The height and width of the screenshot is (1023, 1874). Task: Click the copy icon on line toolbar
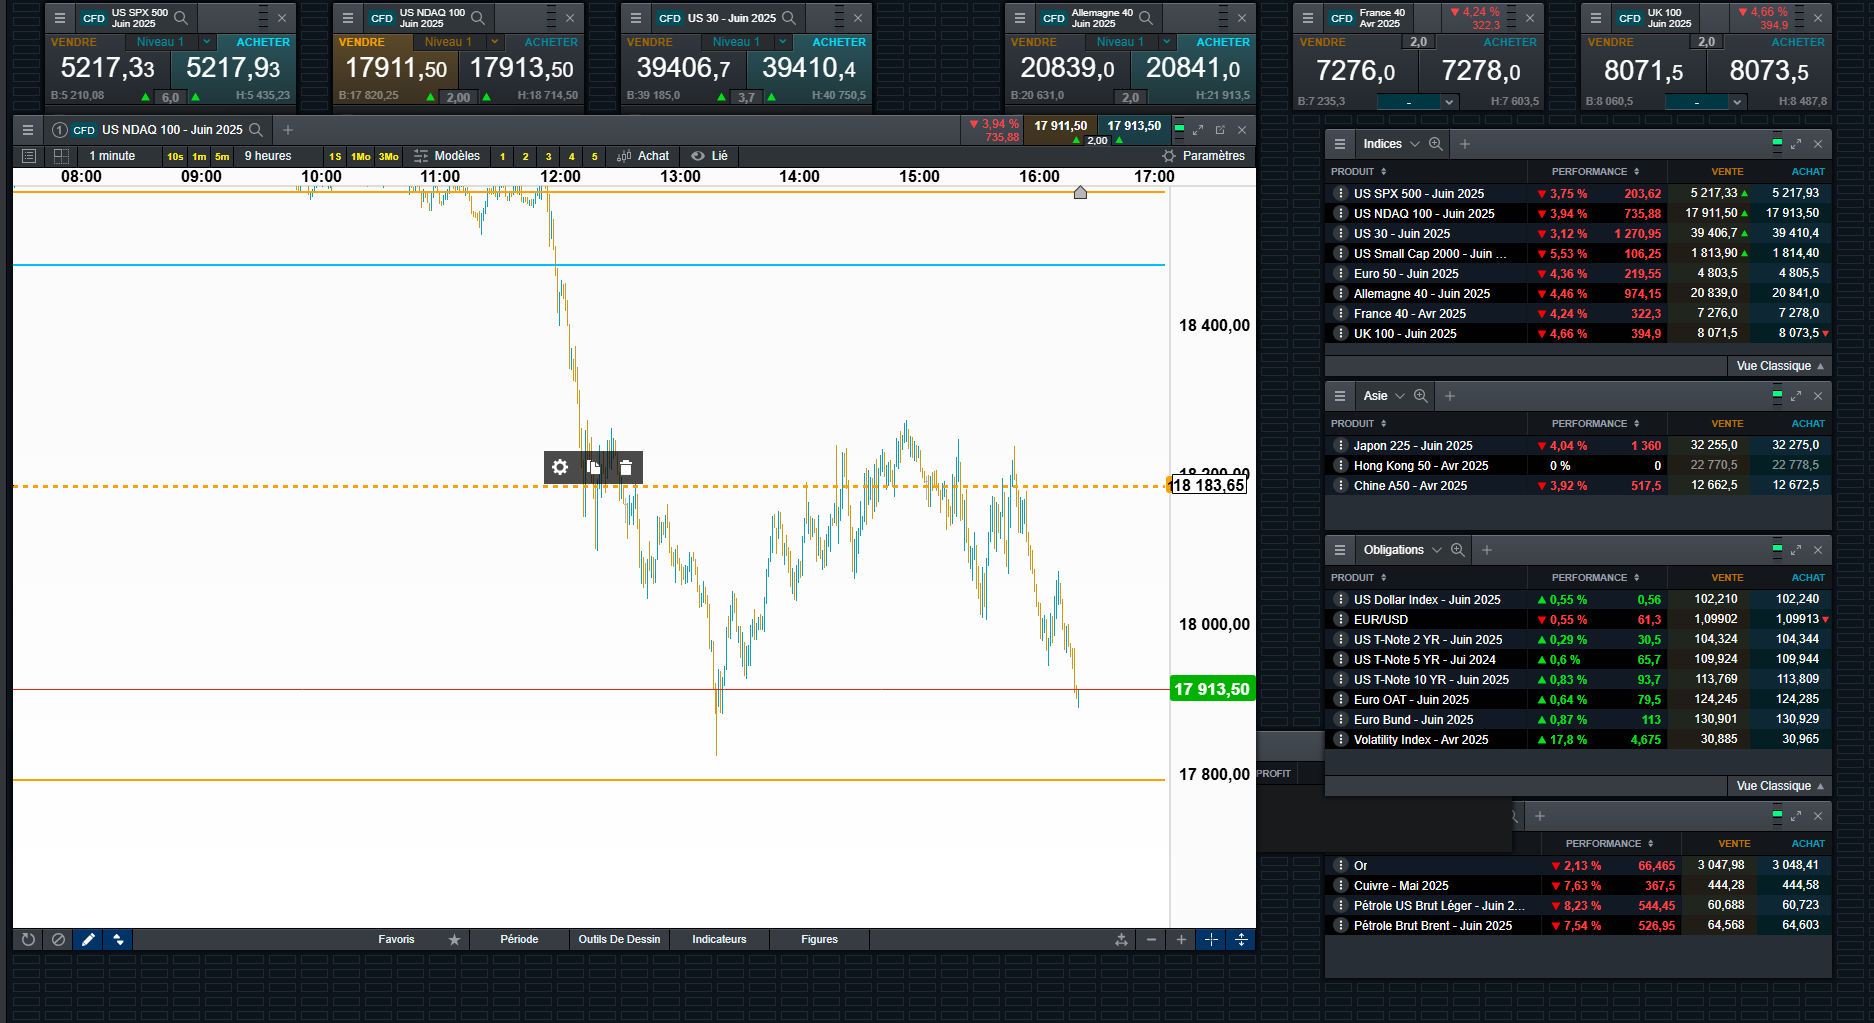593,467
